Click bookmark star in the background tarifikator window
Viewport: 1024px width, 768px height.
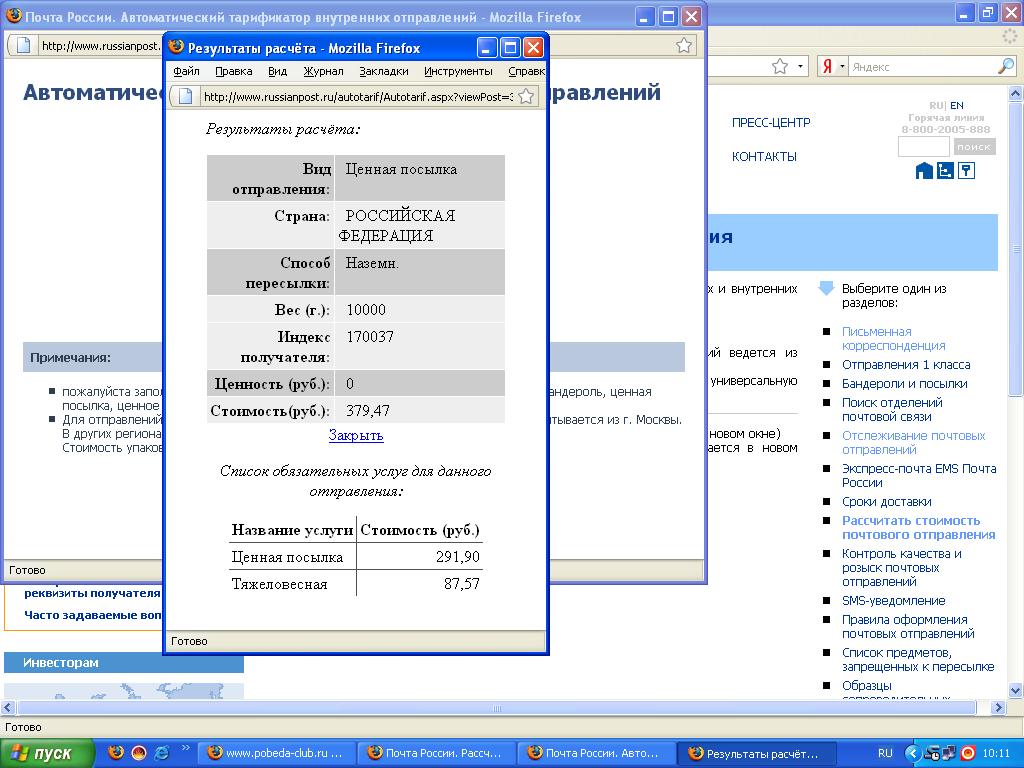(x=684, y=45)
